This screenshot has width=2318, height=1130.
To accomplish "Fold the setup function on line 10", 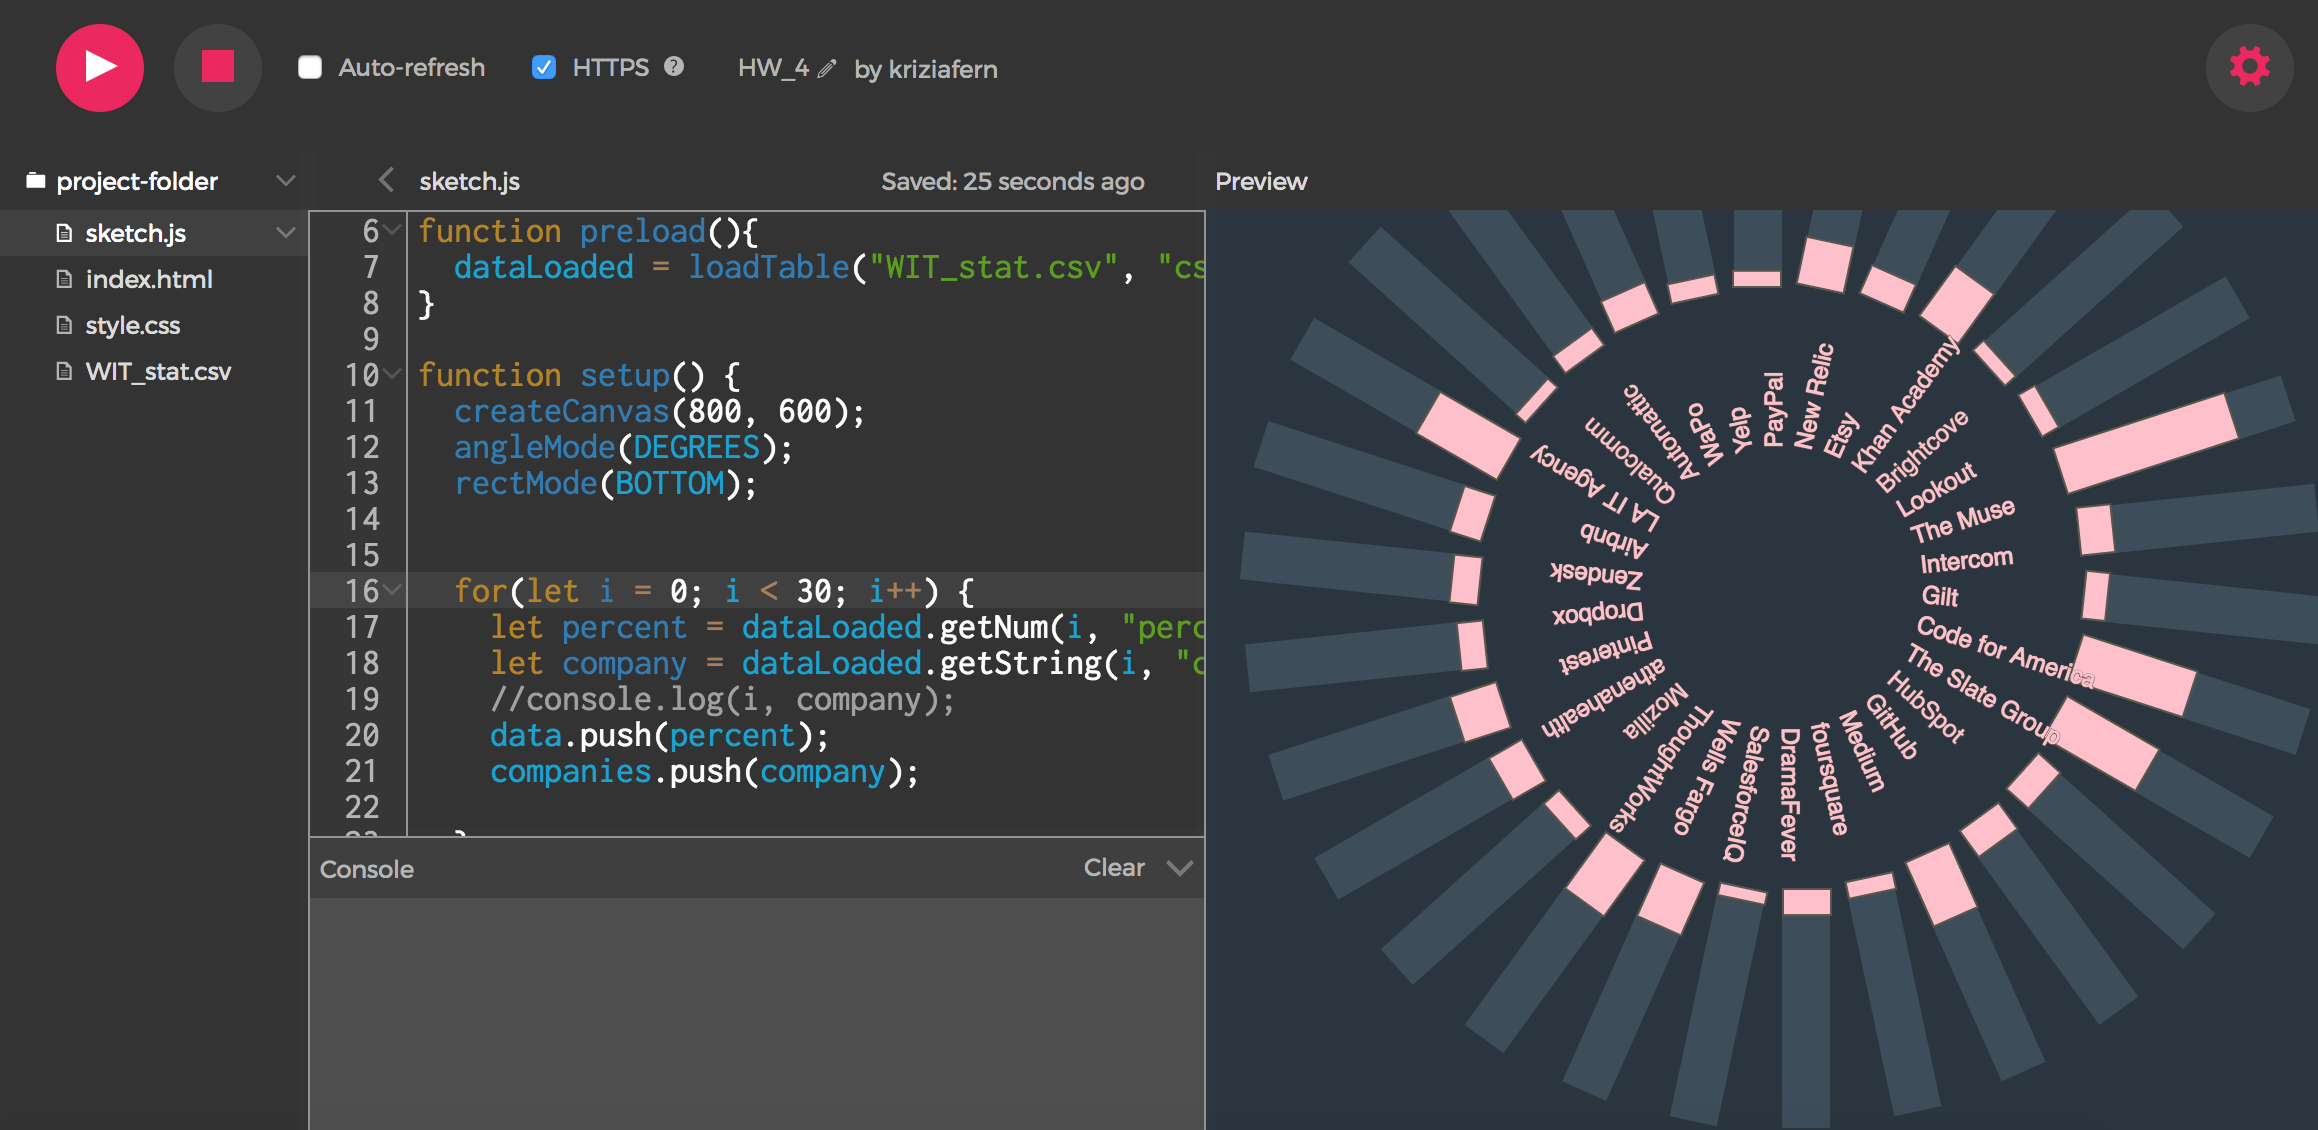I will [x=393, y=374].
